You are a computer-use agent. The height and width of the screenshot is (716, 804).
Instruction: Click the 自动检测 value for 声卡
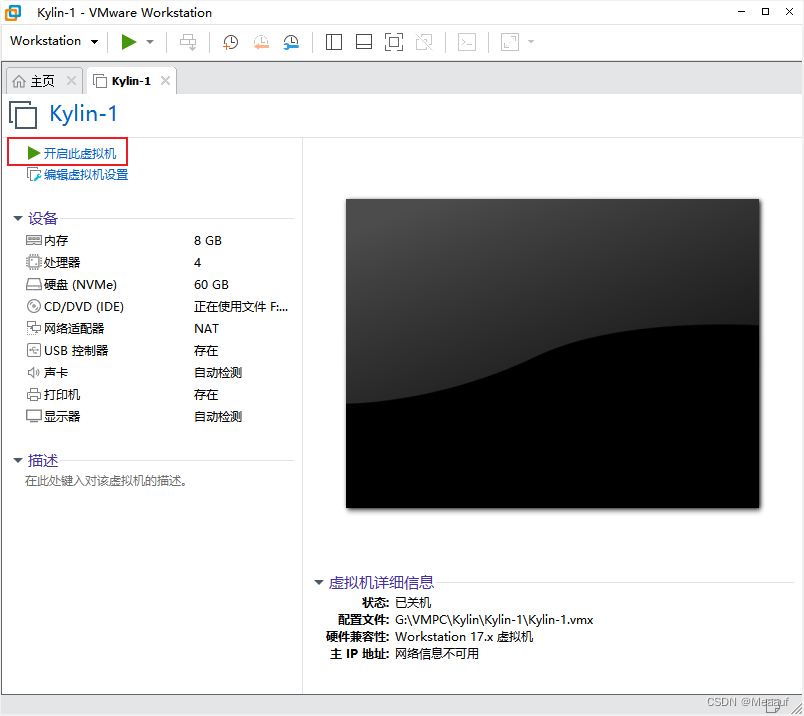click(x=218, y=373)
